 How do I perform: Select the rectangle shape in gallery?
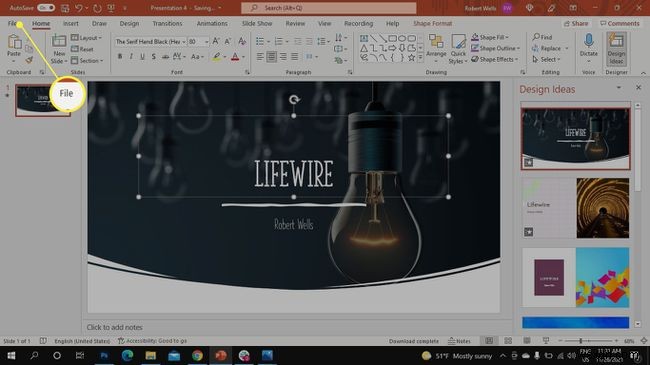pos(392,39)
